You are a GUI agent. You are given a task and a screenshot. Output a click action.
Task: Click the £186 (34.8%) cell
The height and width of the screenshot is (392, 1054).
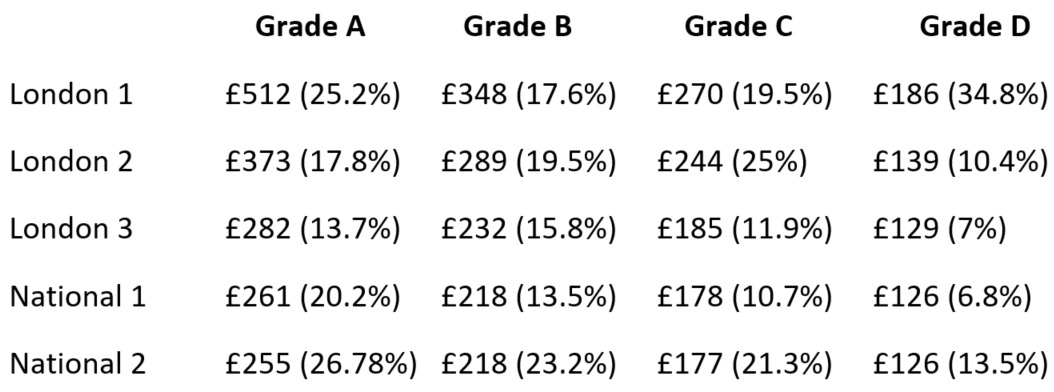pos(961,95)
